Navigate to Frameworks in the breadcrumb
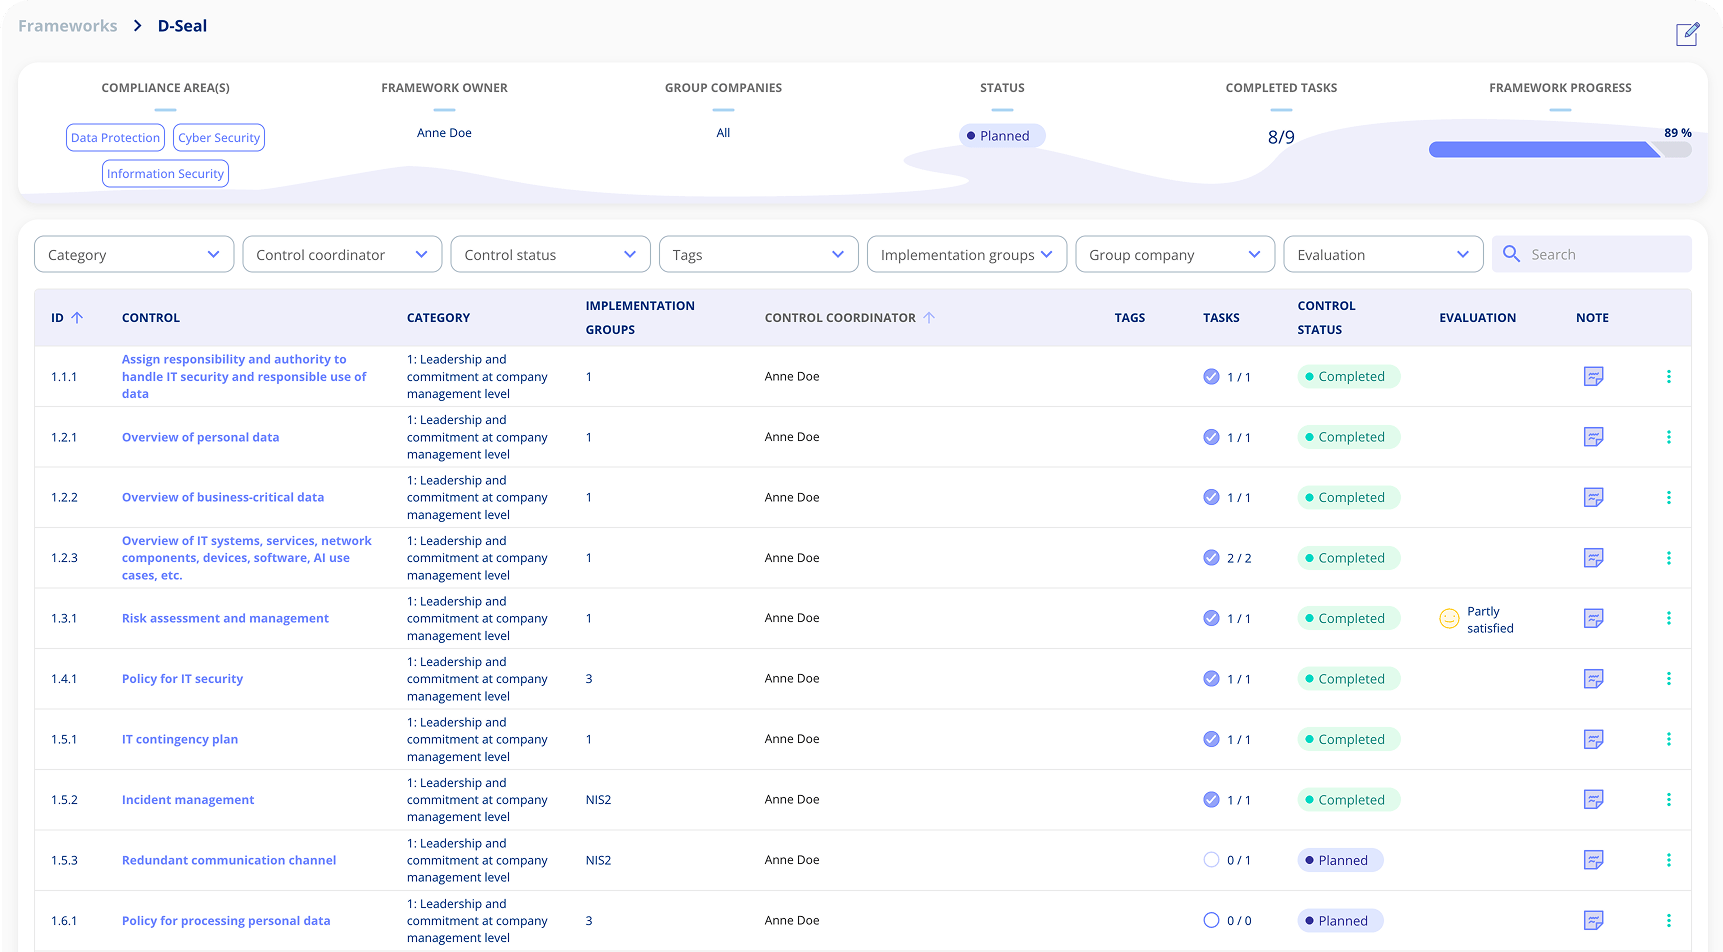This screenshot has width=1723, height=952. pos(67,25)
